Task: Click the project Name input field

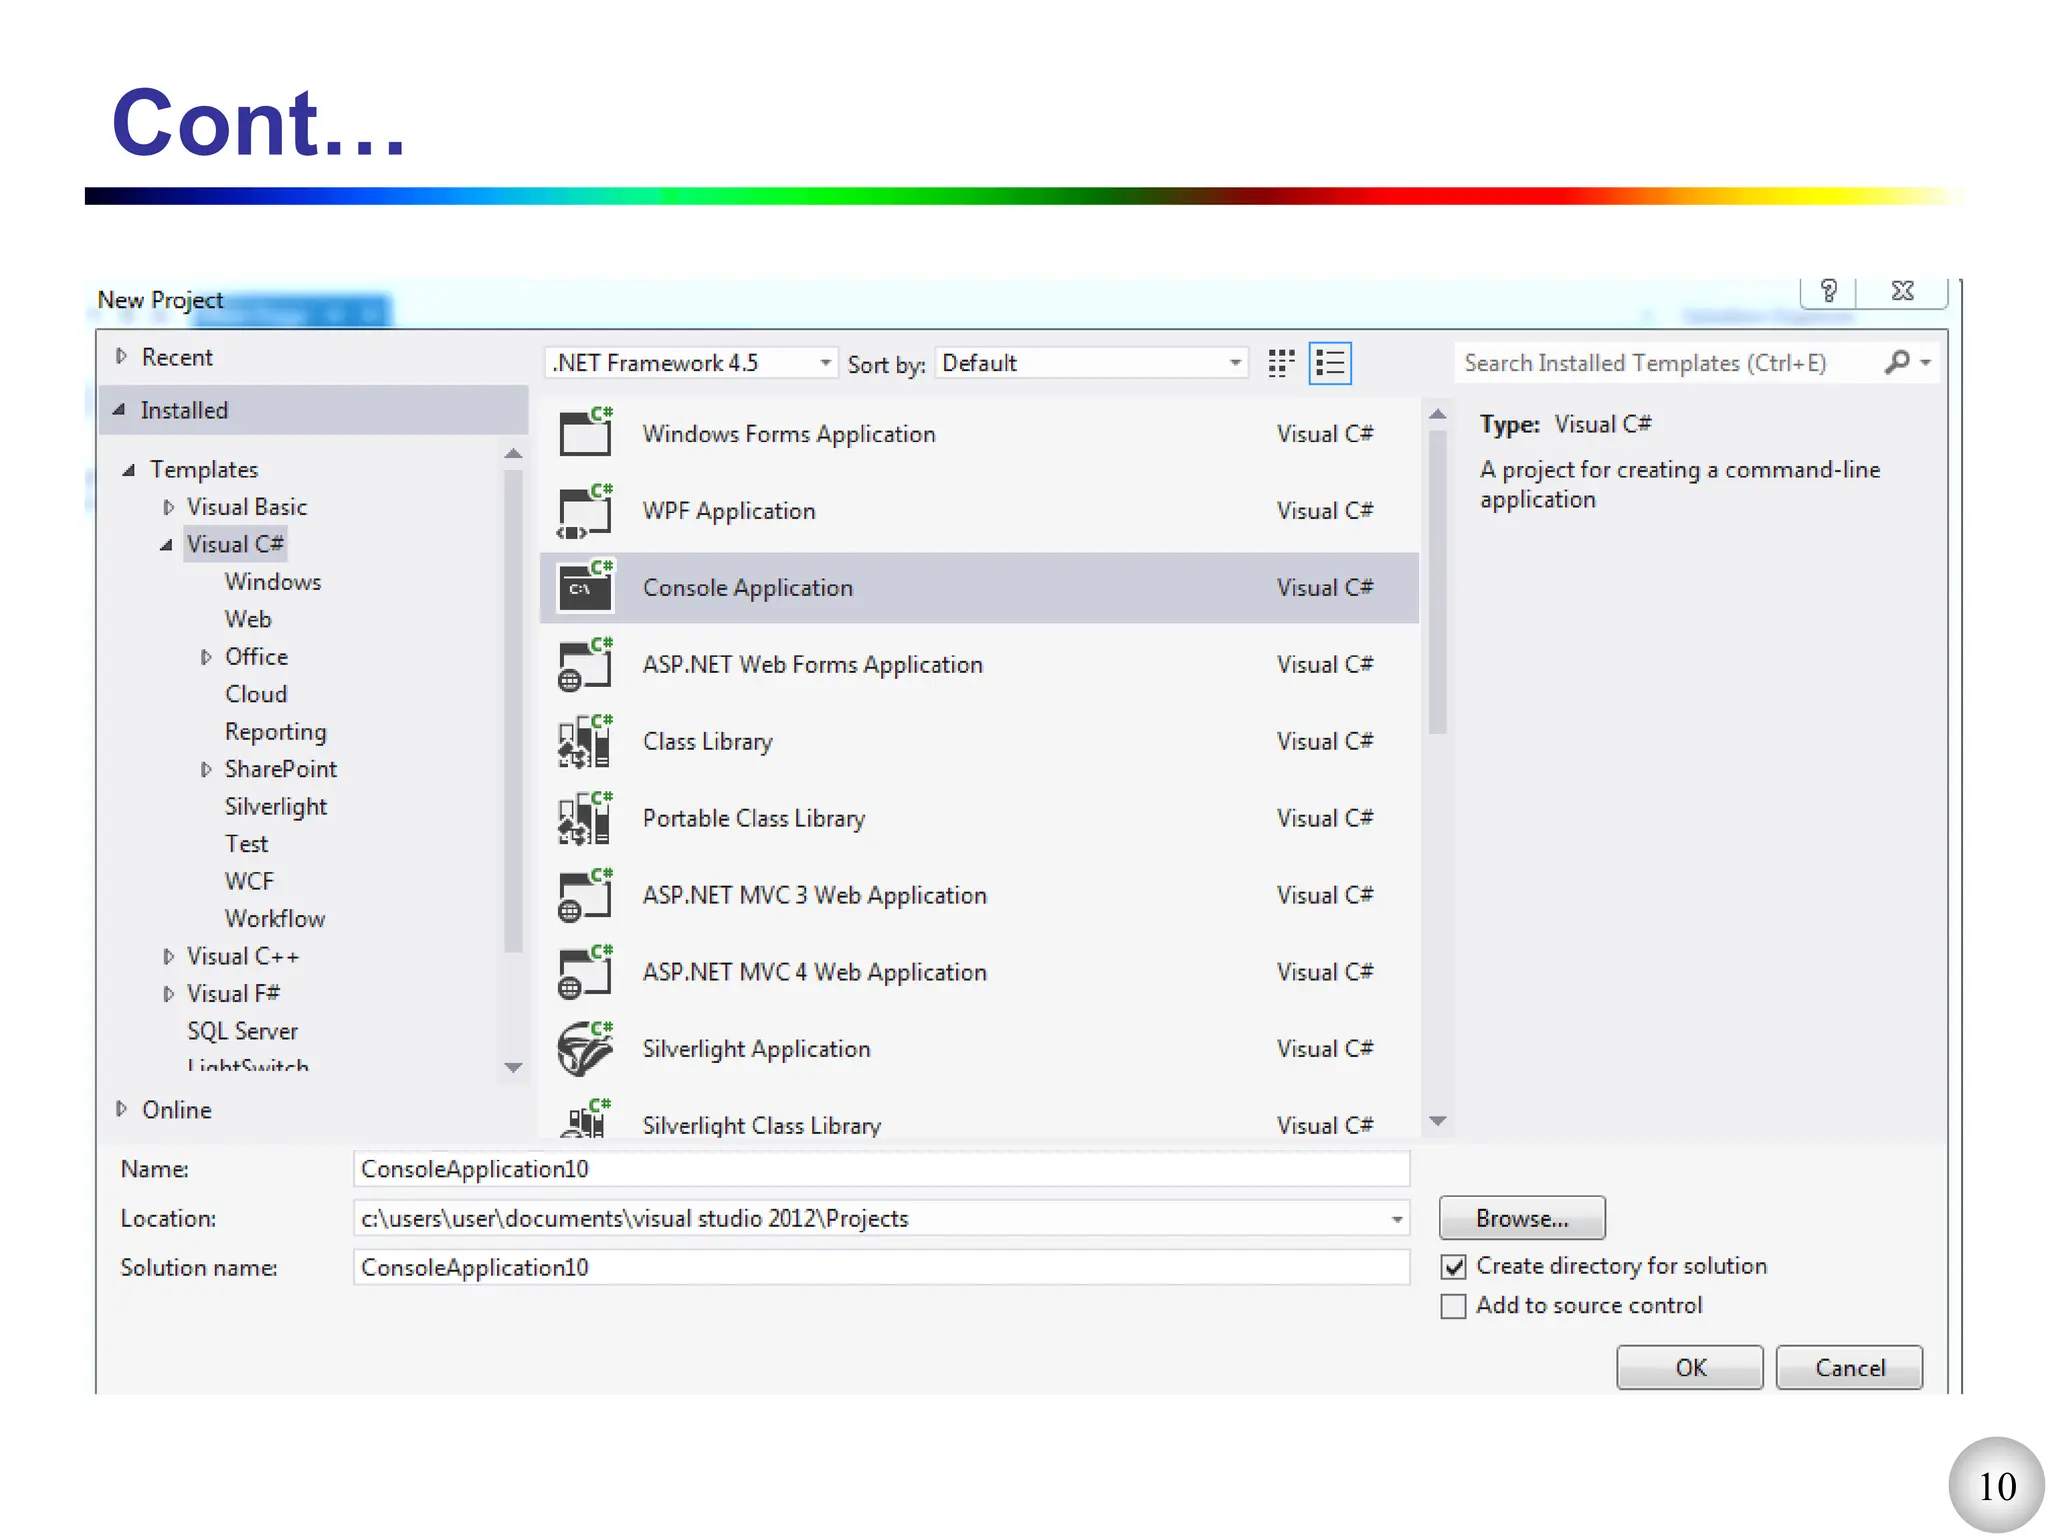Action: [880, 1169]
